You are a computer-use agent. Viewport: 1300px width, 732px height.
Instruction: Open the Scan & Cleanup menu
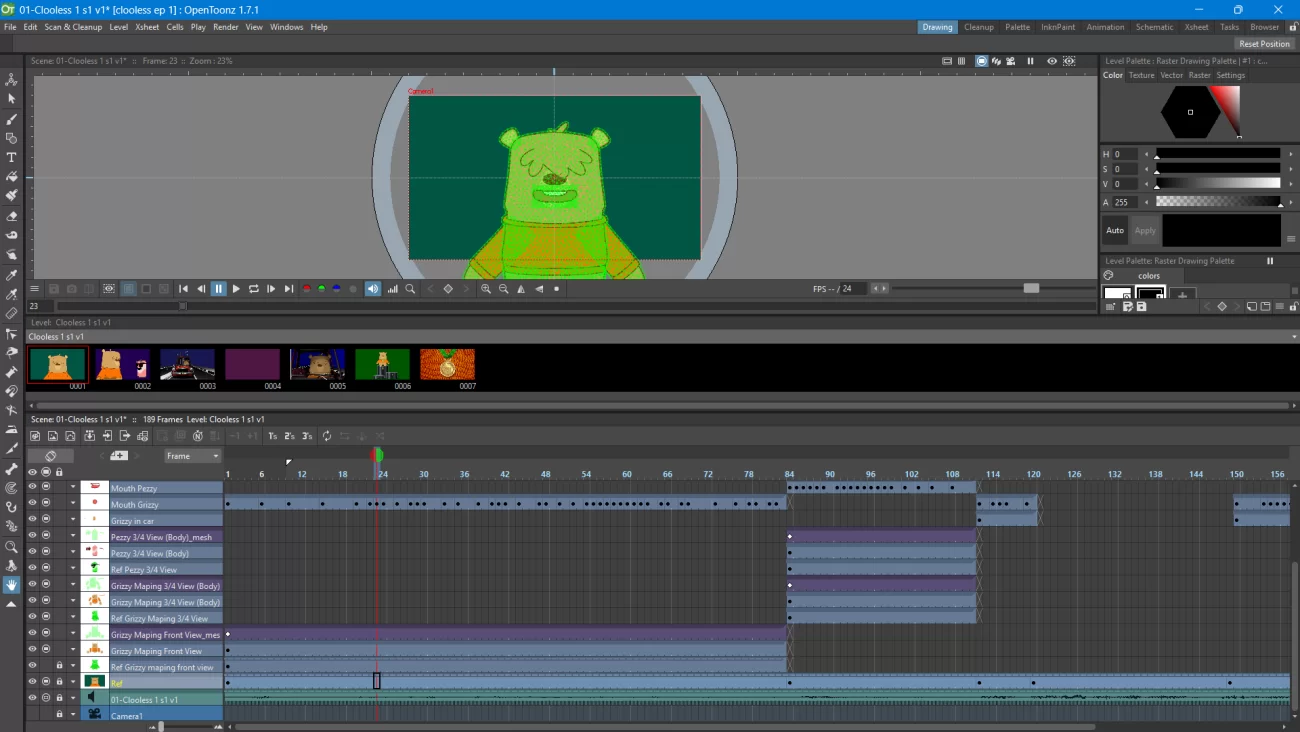click(x=73, y=27)
